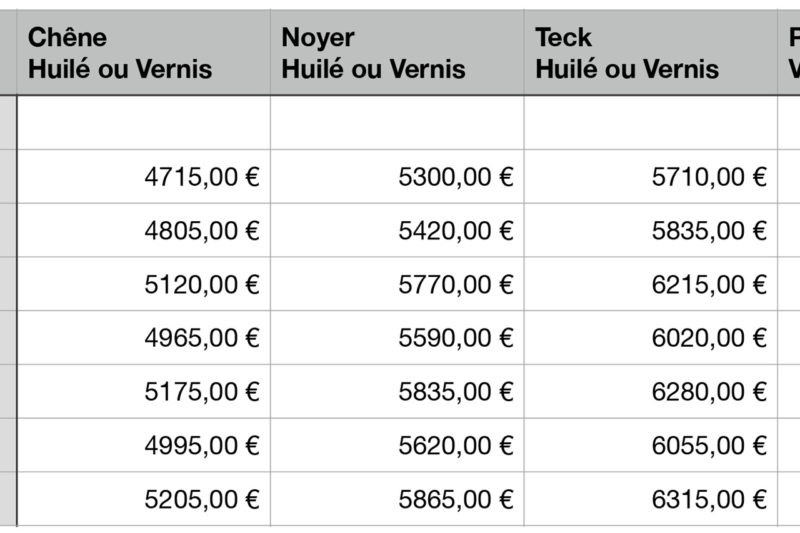Select the Chêne Huilé ou Vernis header cell
Viewport: 800px width, 533px height.
coord(143,53)
